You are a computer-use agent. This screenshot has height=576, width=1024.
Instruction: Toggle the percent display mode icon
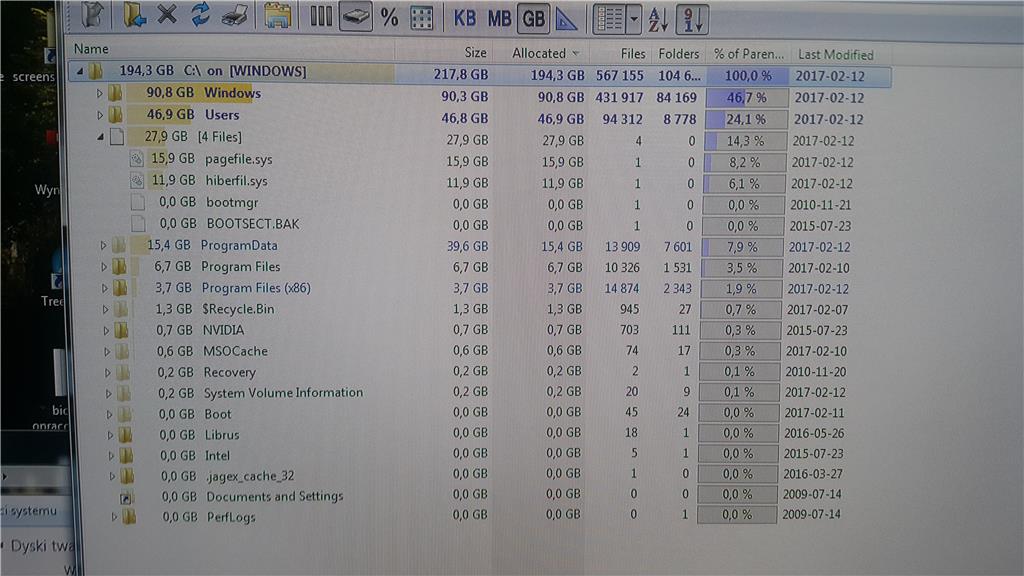389,18
